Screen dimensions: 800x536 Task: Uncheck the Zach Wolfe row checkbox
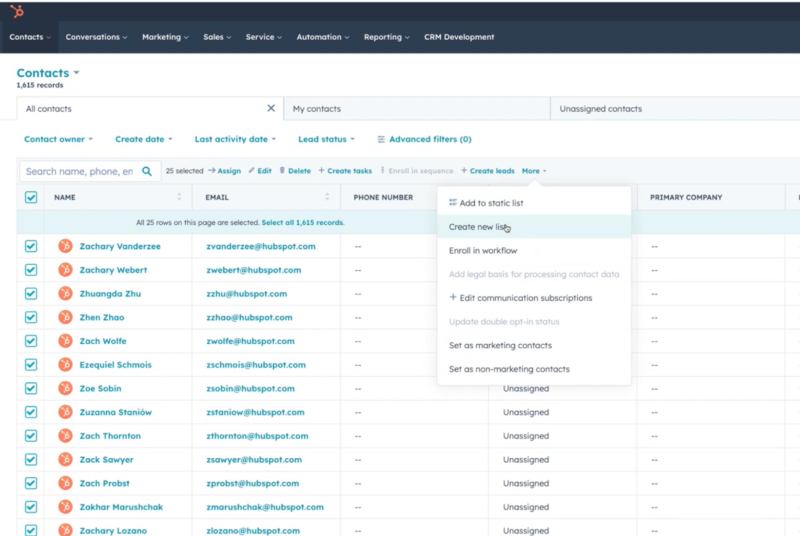coord(31,341)
